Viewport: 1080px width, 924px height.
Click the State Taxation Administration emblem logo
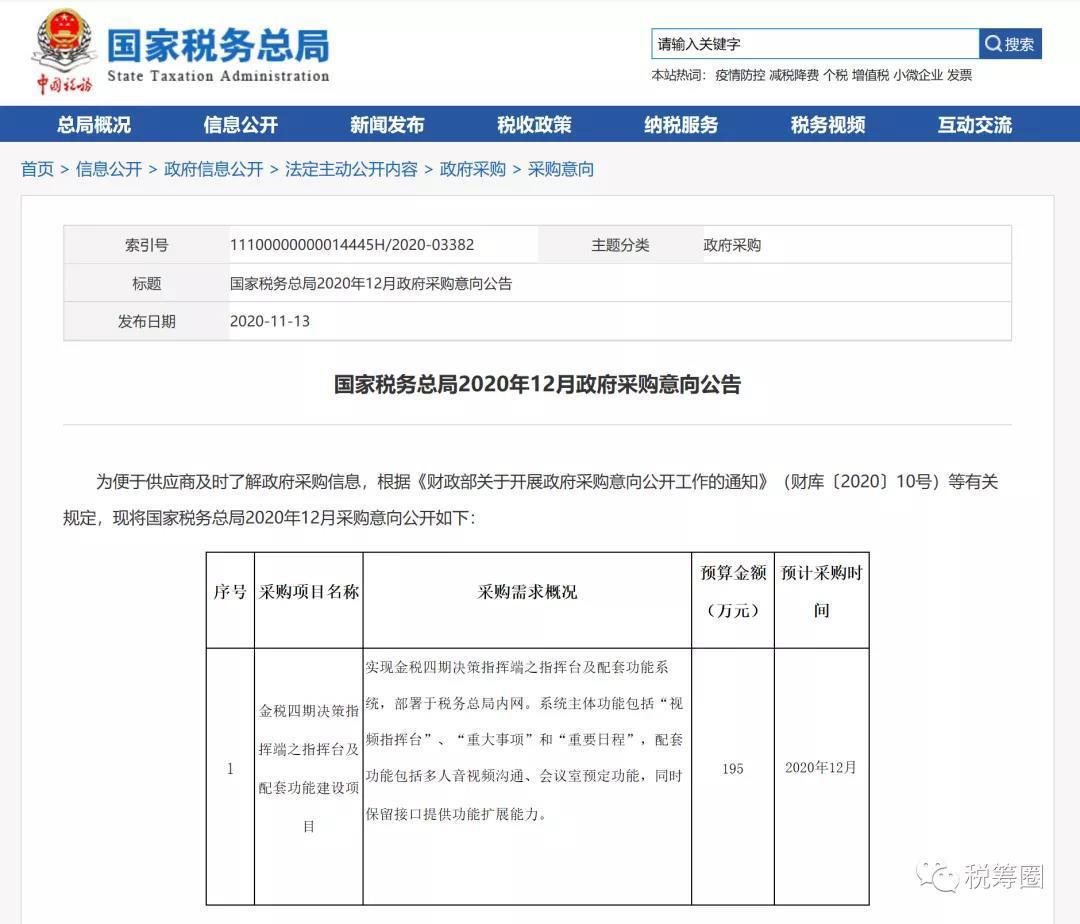point(63,51)
